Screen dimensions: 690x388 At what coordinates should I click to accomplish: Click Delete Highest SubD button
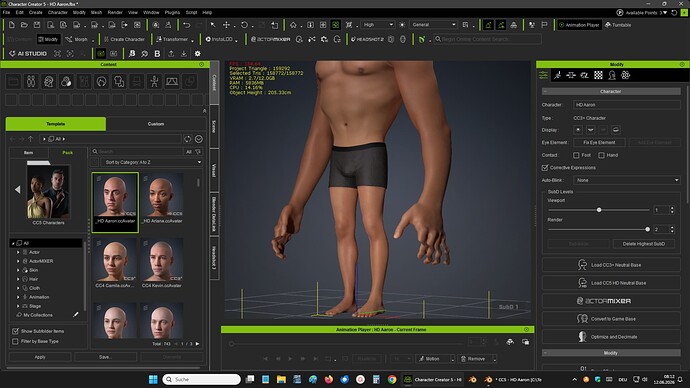click(643, 244)
